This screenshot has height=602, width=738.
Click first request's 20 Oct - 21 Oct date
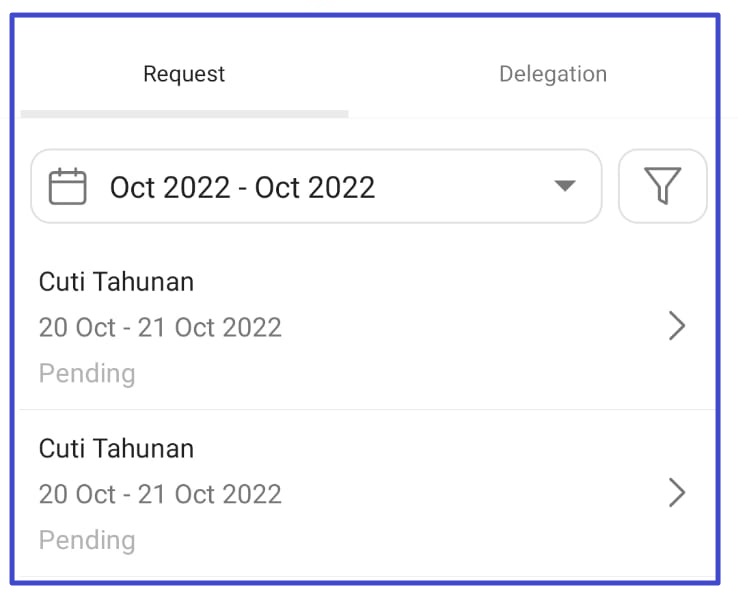[x=160, y=327]
